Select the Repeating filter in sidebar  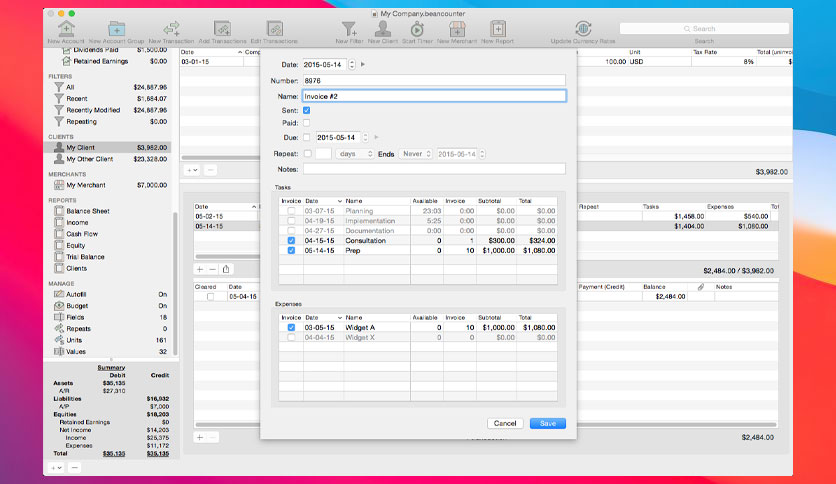point(110,122)
